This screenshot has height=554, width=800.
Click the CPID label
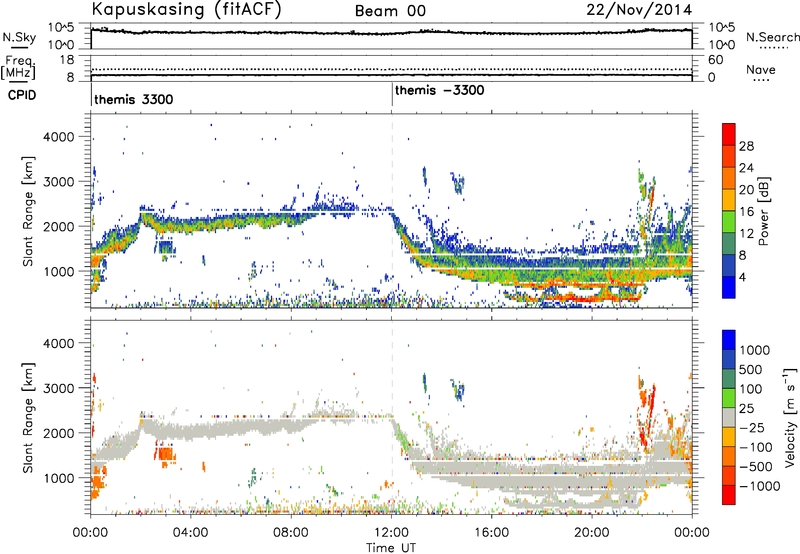(22, 95)
